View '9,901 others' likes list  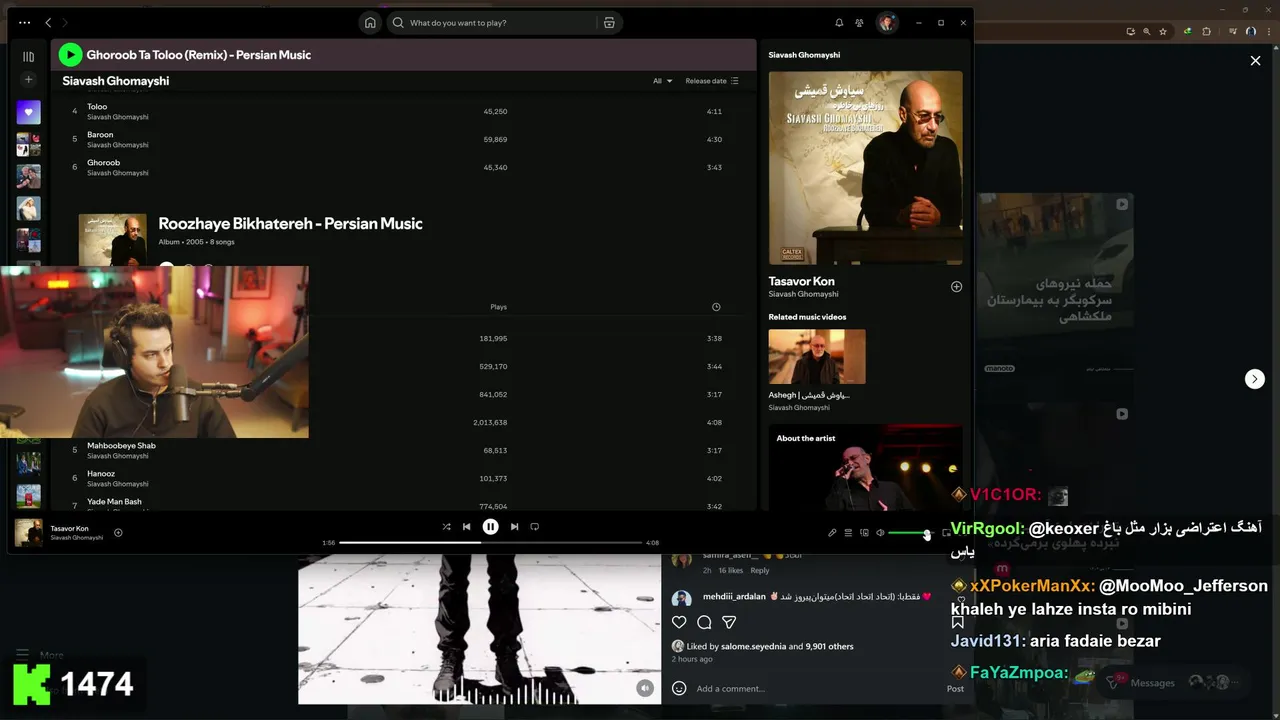[x=829, y=646]
